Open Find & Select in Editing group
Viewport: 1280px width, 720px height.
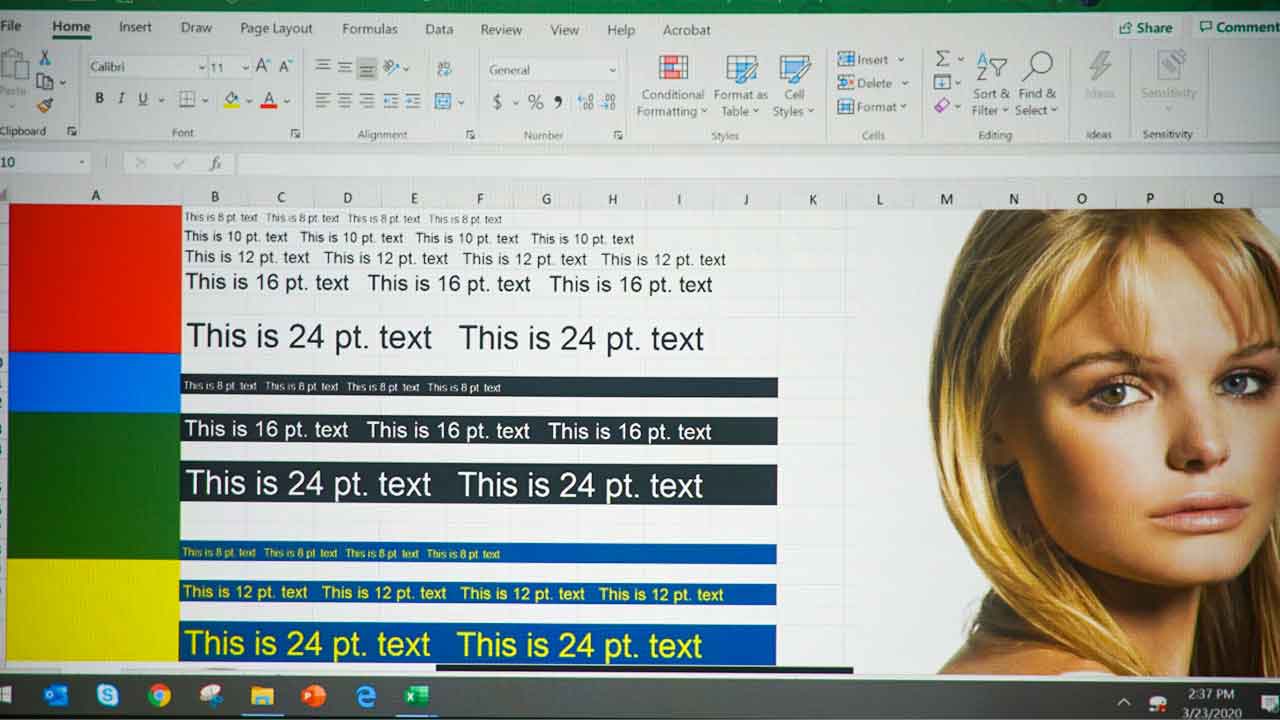pyautogui.click(x=1037, y=86)
